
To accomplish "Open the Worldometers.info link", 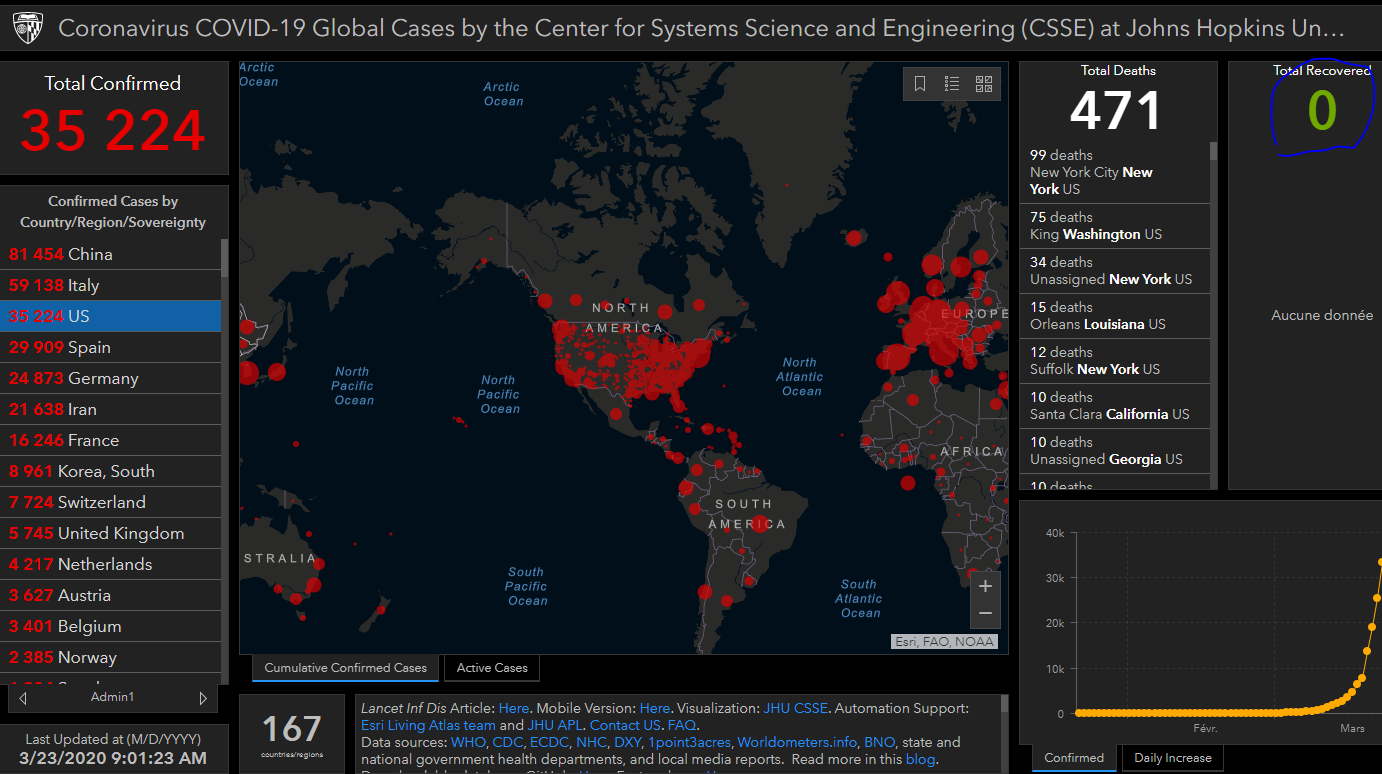I will 797,742.
